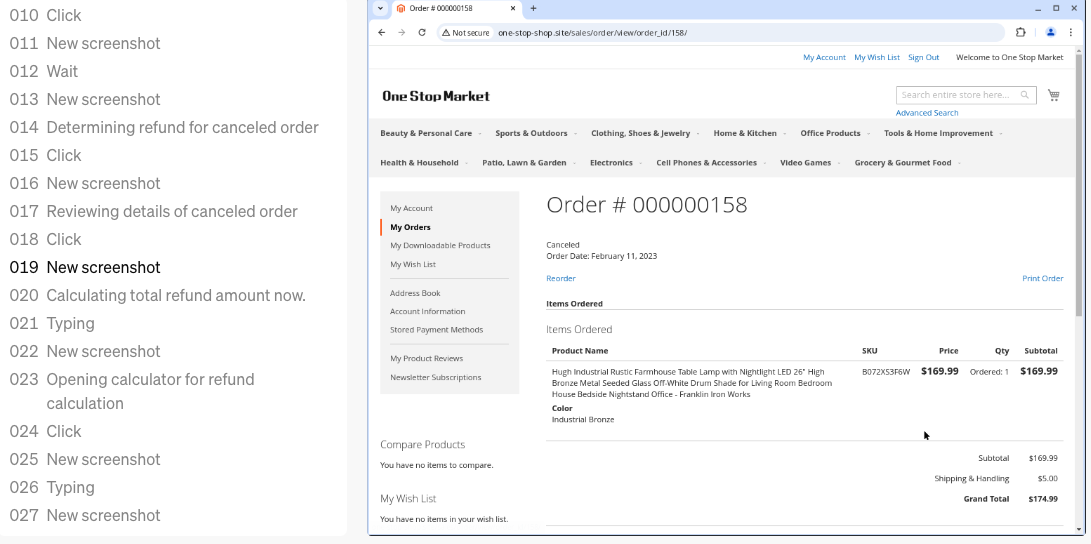Click the Print Order link
Viewport: 1091px width, 544px height.
click(x=1042, y=278)
